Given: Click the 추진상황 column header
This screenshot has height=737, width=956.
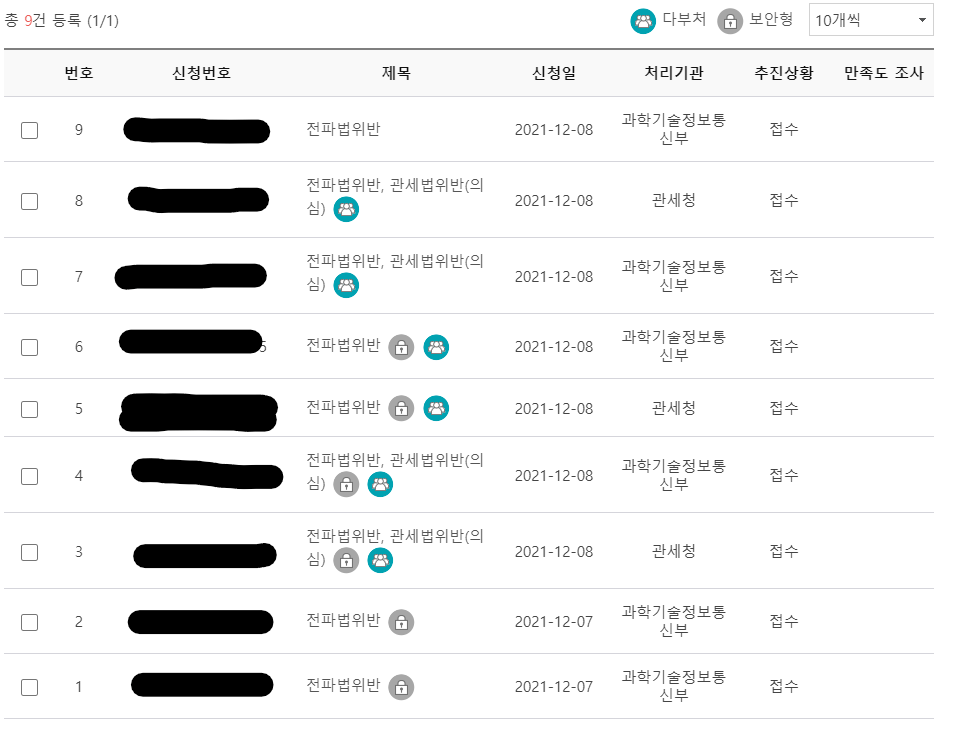Looking at the screenshot, I should [x=783, y=73].
